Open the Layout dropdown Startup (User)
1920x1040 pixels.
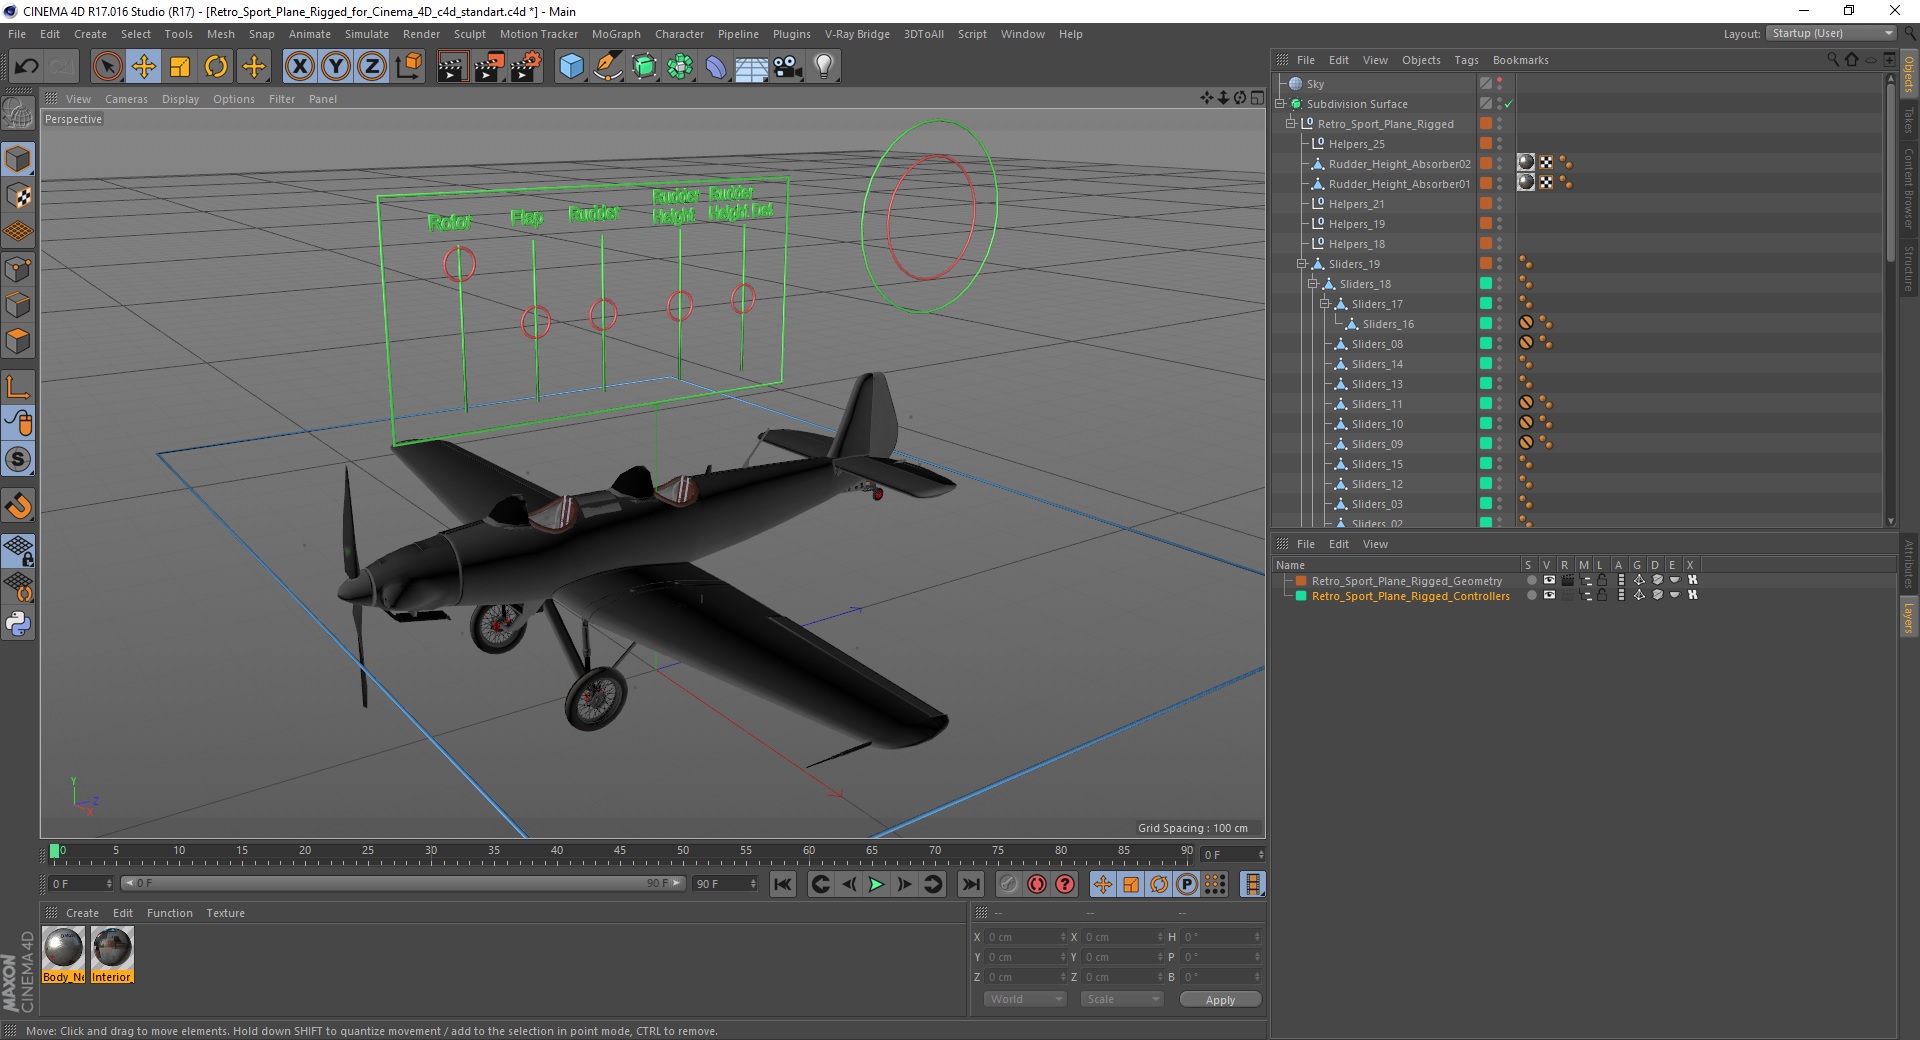click(1832, 33)
